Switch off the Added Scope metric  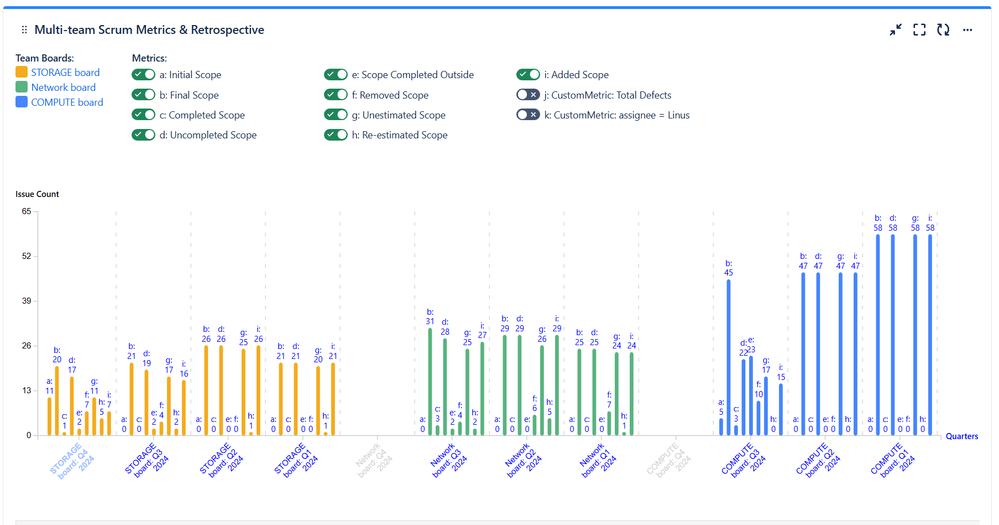[x=528, y=75]
